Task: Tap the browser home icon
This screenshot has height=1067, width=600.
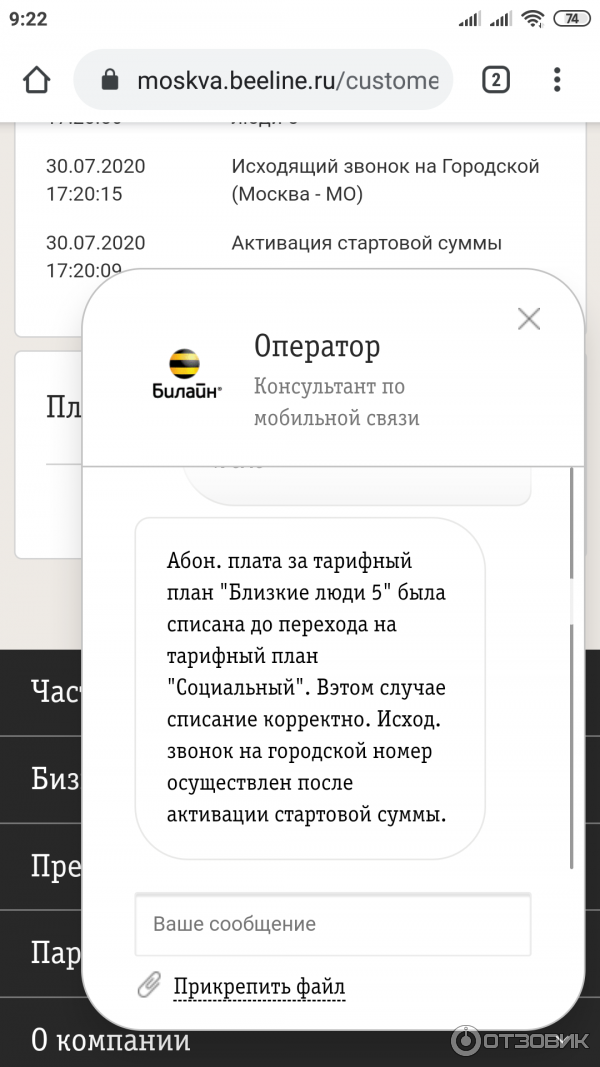Action: 37,80
